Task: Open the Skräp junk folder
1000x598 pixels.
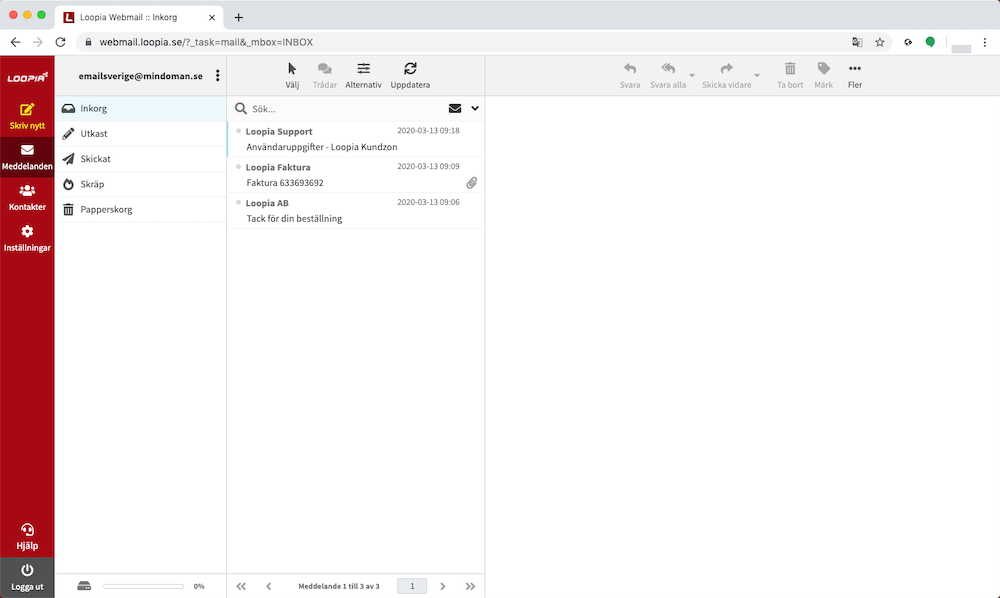Action: click(141, 184)
